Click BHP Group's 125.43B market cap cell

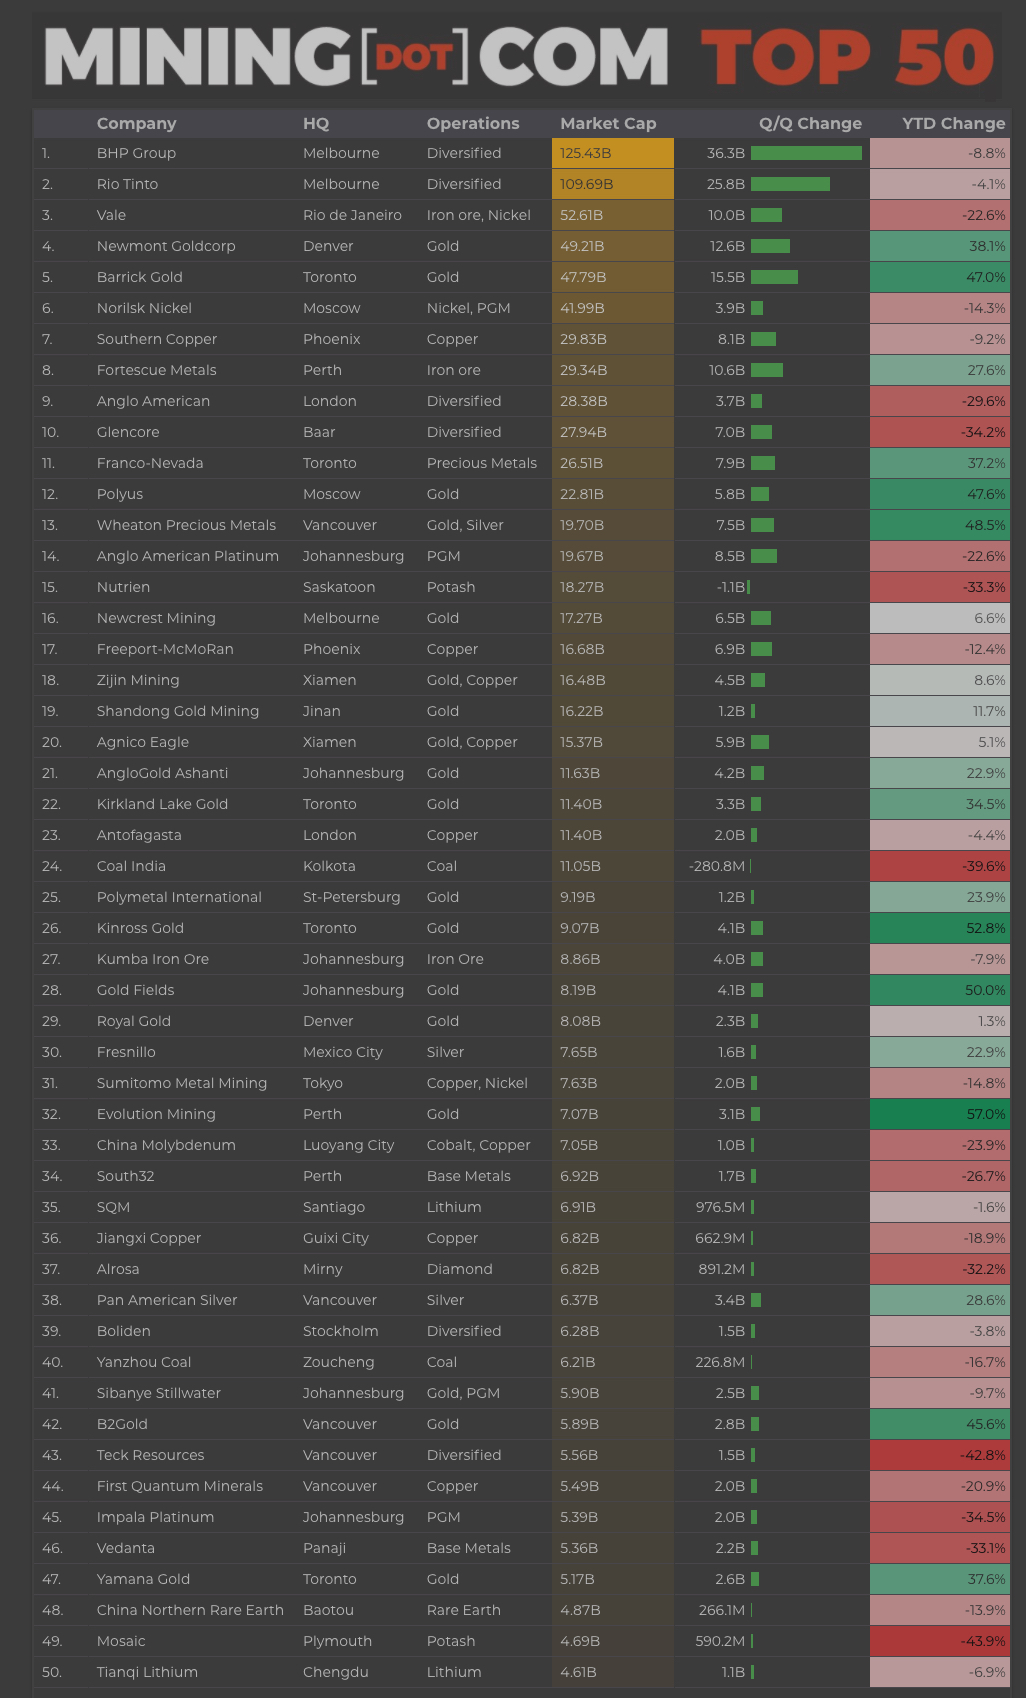click(612, 153)
